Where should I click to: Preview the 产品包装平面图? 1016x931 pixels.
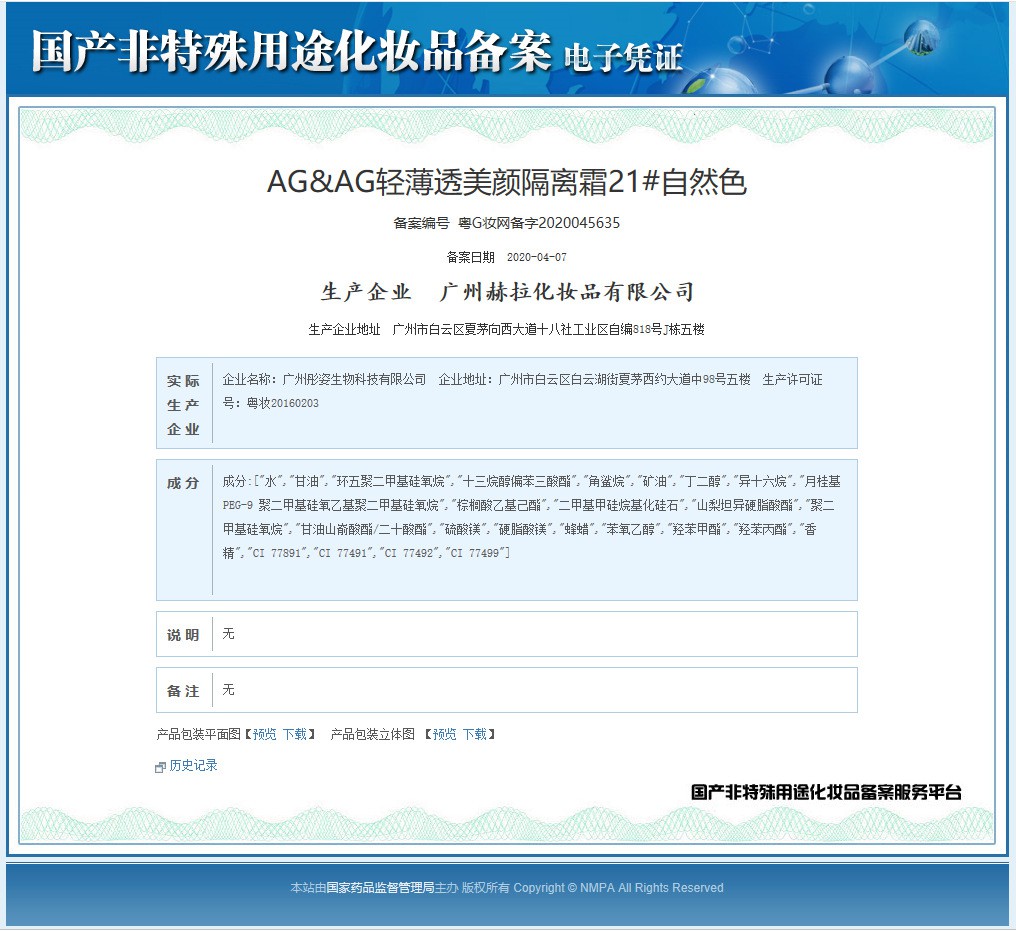point(264,734)
